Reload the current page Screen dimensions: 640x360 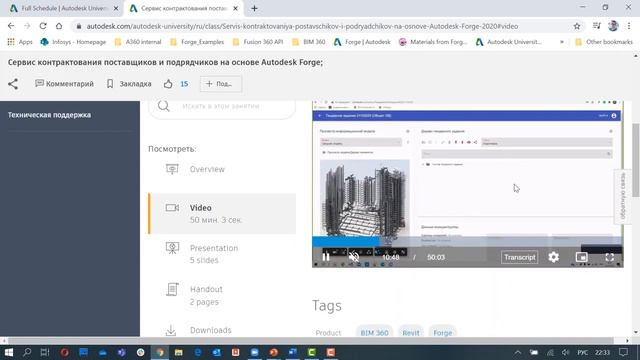coord(43,26)
